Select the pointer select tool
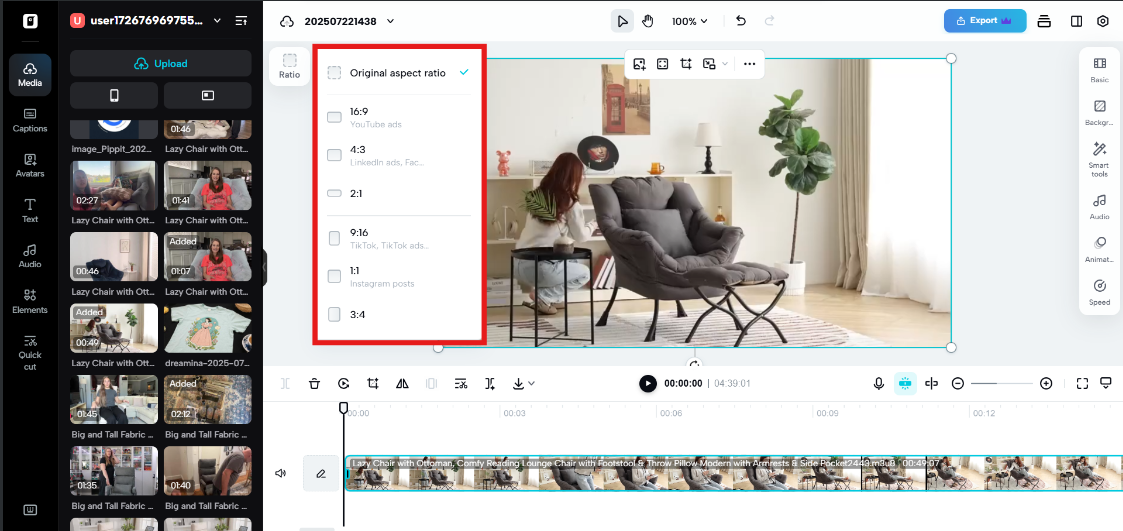Image resolution: width=1123 pixels, height=531 pixels. click(x=622, y=21)
